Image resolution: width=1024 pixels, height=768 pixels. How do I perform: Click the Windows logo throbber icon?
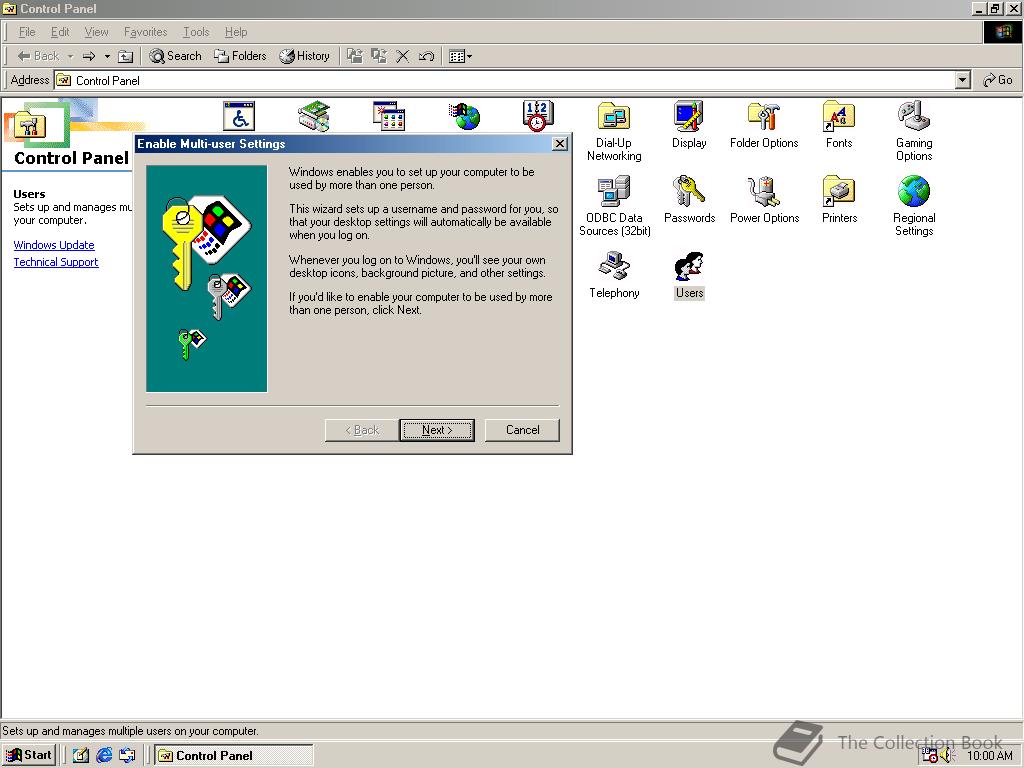(x=1002, y=32)
